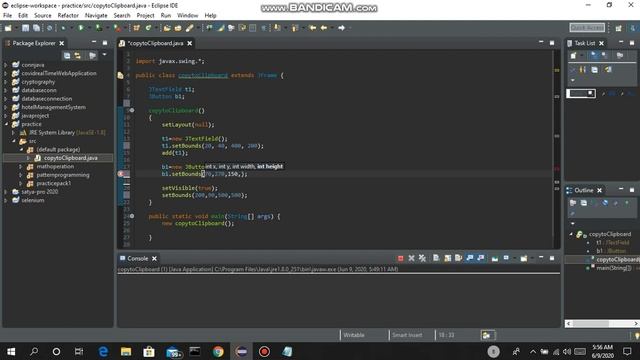The width and height of the screenshot is (640, 360).
Task: Click New Task icon in Task List
Action: tap(573, 56)
